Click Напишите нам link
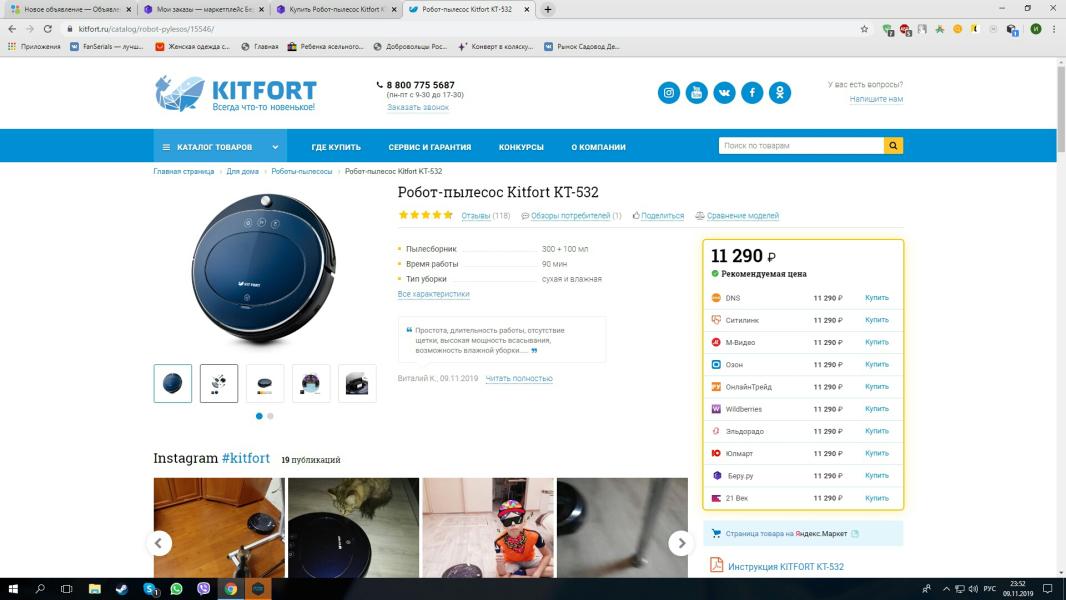1066x600 pixels. tap(876, 99)
